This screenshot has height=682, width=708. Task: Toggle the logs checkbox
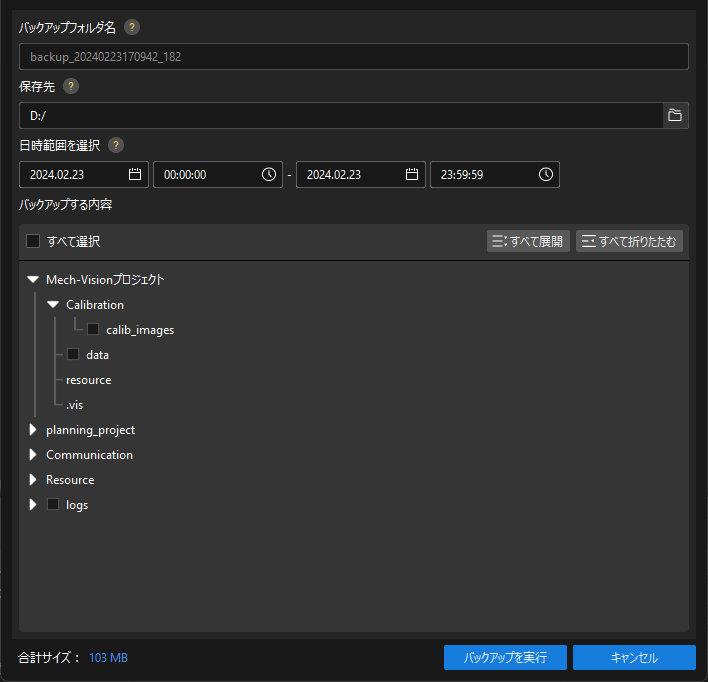click(x=53, y=505)
